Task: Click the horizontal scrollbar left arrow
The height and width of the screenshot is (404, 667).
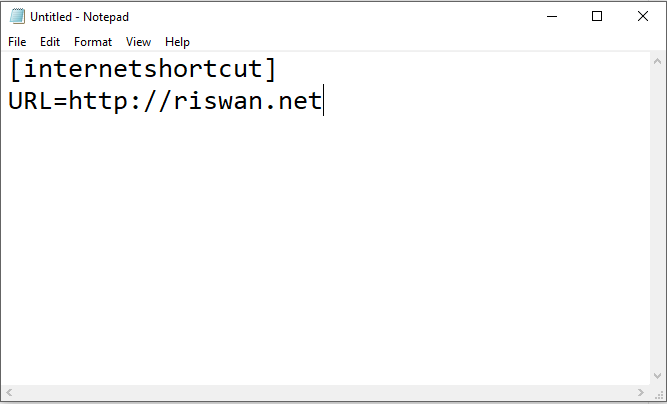Action: (9, 391)
